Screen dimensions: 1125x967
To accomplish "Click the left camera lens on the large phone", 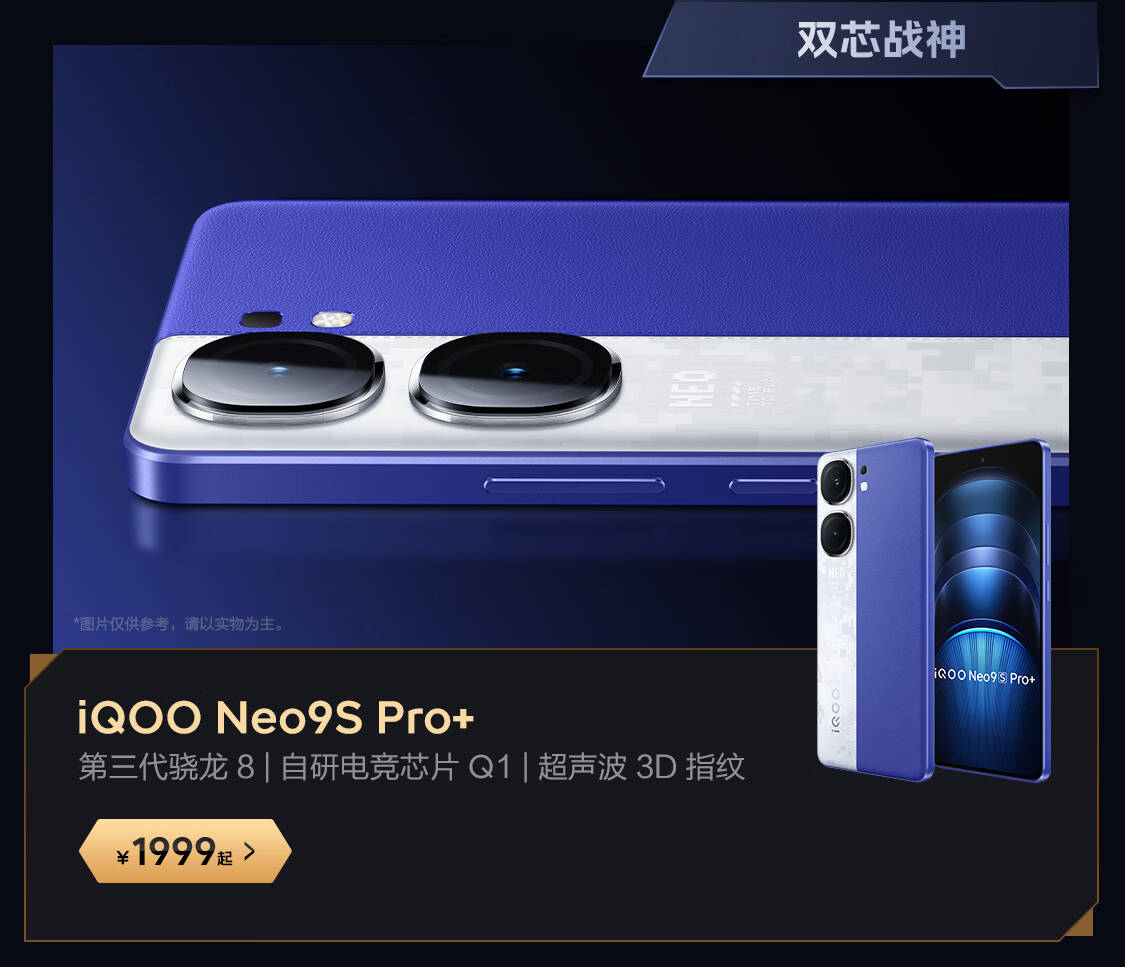I will (x=278, y=377).
